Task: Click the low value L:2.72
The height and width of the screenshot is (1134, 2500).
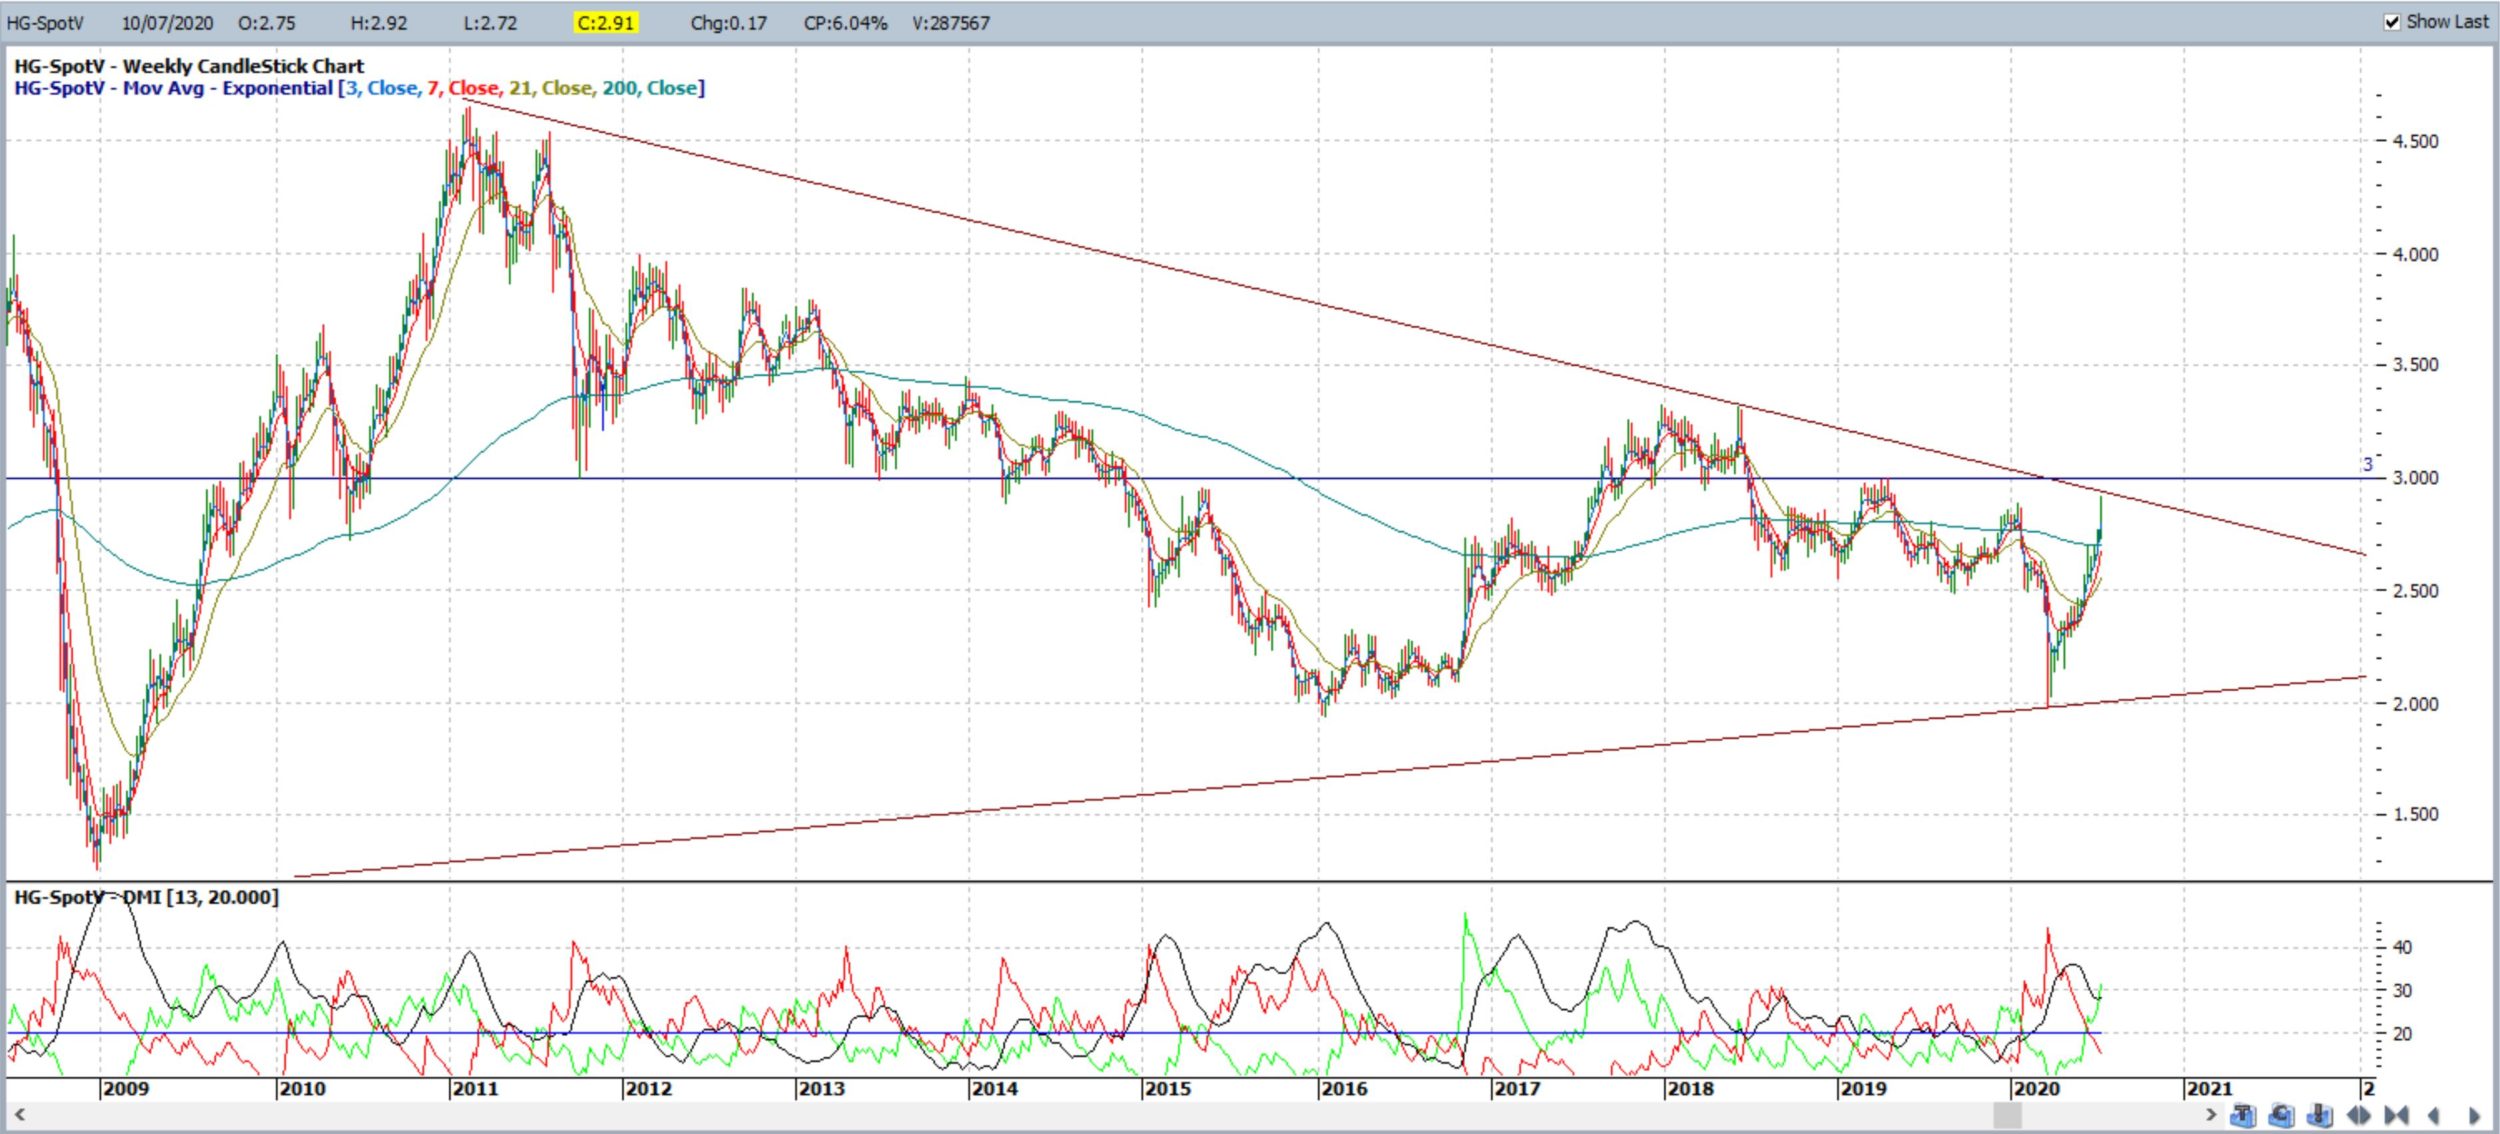Action: [x=490, y=22]
